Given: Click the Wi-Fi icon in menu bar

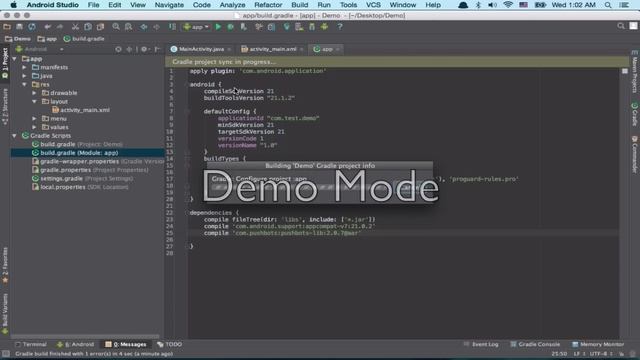Looking at the screenshot, I should pyautogui.click(x=508, y=5).
